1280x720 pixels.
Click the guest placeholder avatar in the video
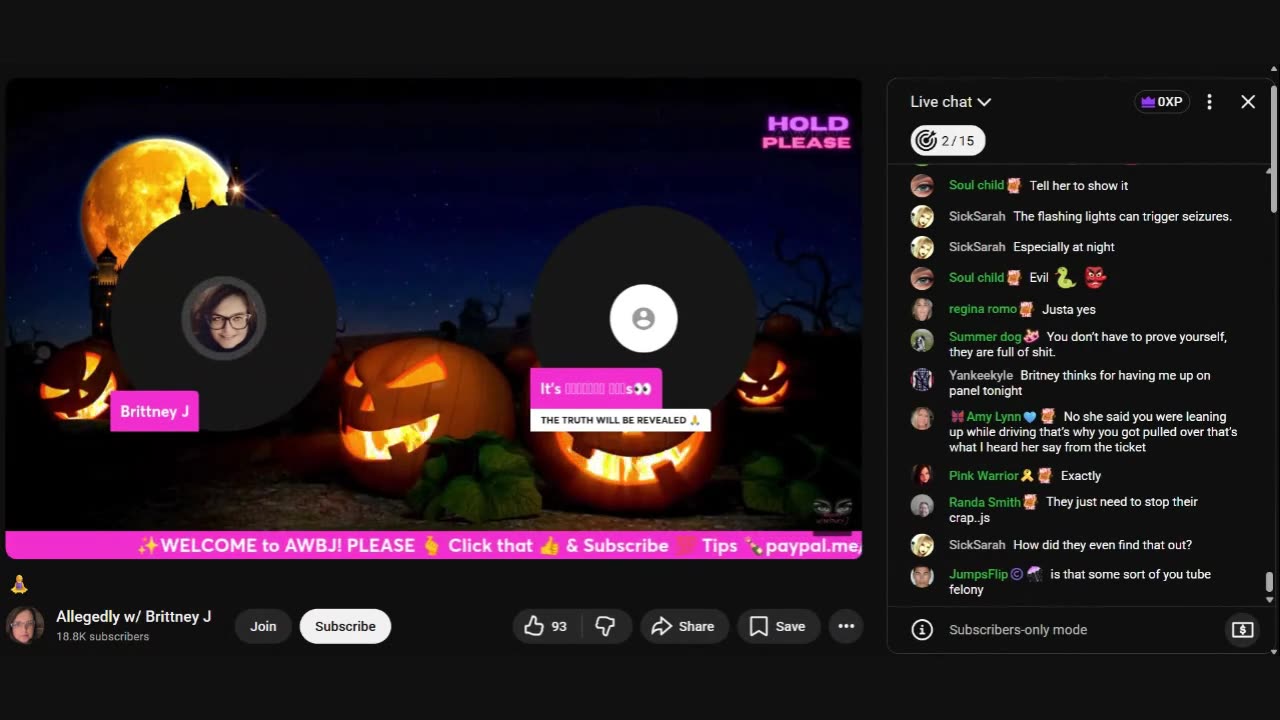tap(644, 319)
